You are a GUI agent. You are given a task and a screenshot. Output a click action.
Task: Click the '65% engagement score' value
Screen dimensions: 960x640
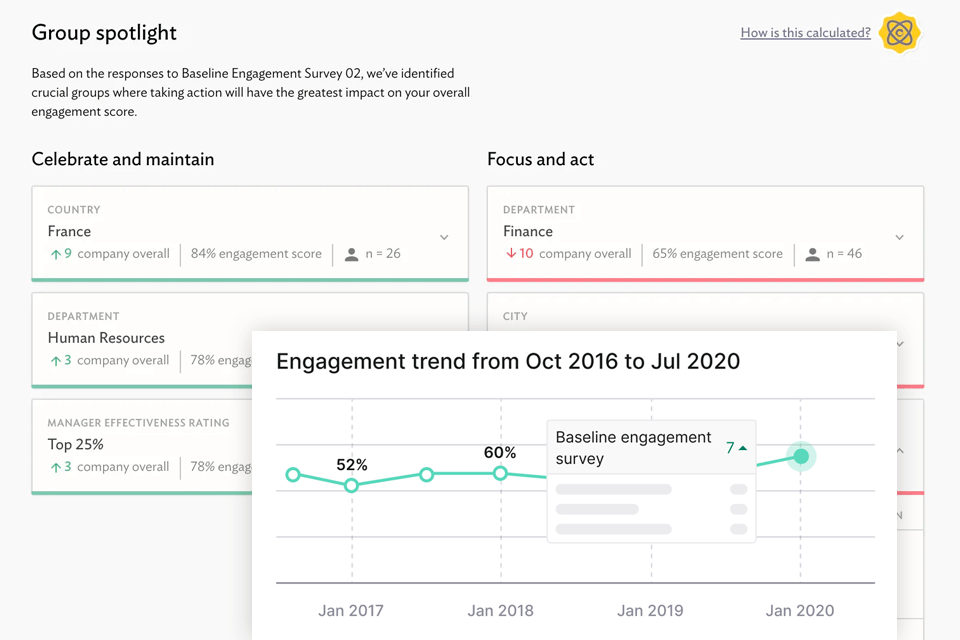point(718,254)
